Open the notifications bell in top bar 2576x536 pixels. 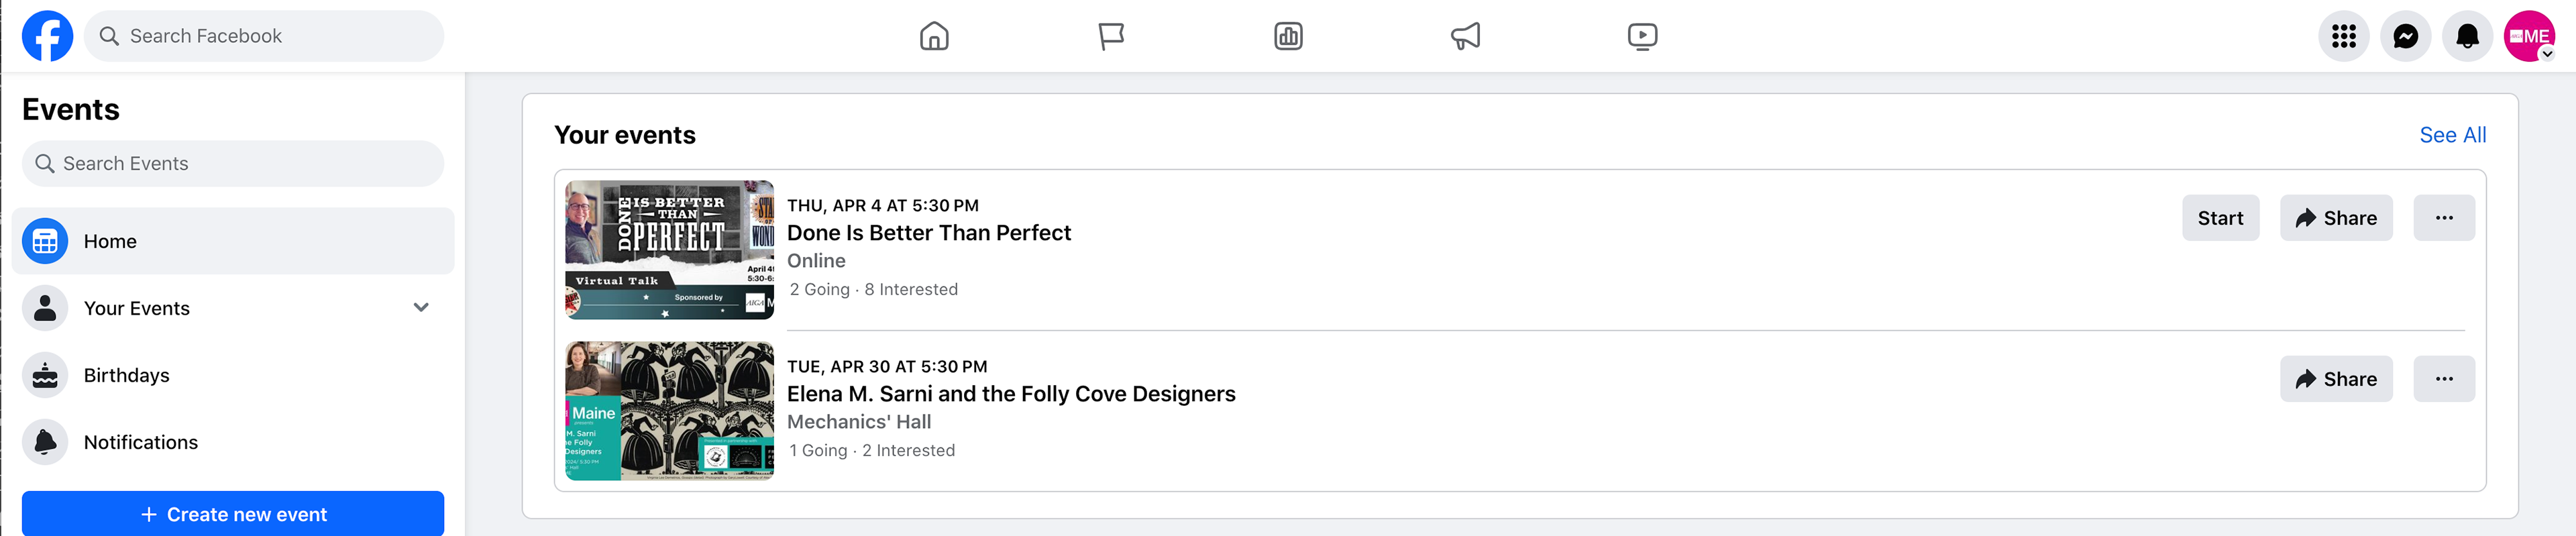point(2467,36)
